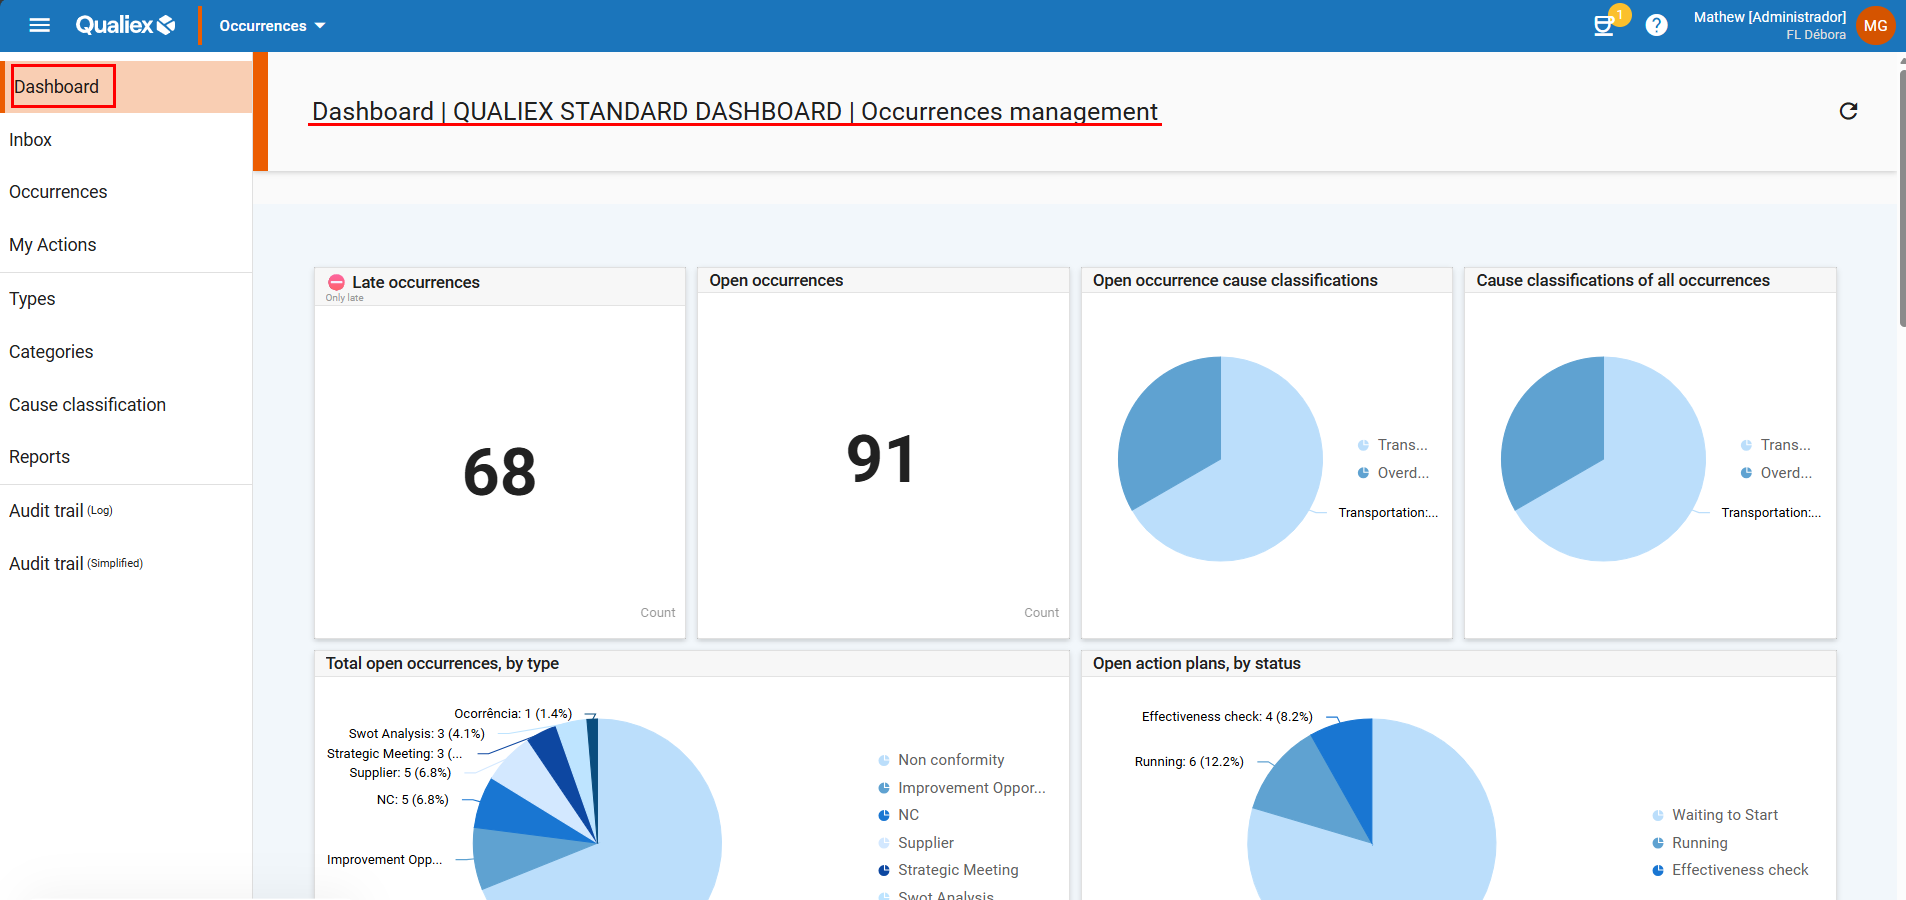The height and width of the screenshot is (900, 1906).
Task: Open Reports from the sidebar
Action: pos(40,457)
